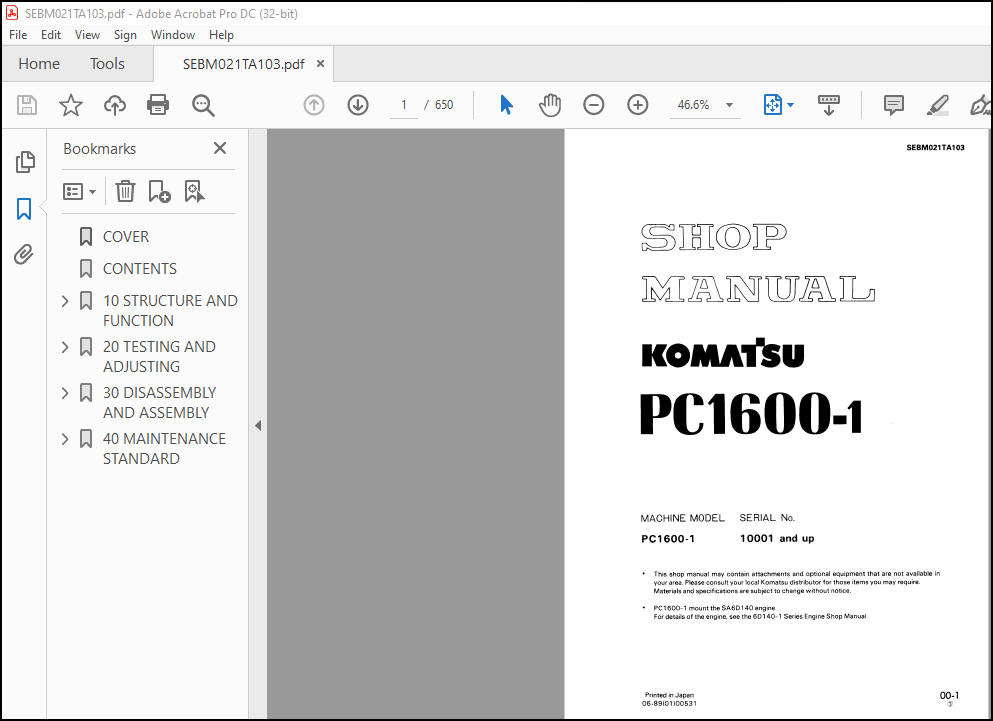Click the SEBM021TA103 code on page
Viewport: 993px width, 721px height.
935,148
